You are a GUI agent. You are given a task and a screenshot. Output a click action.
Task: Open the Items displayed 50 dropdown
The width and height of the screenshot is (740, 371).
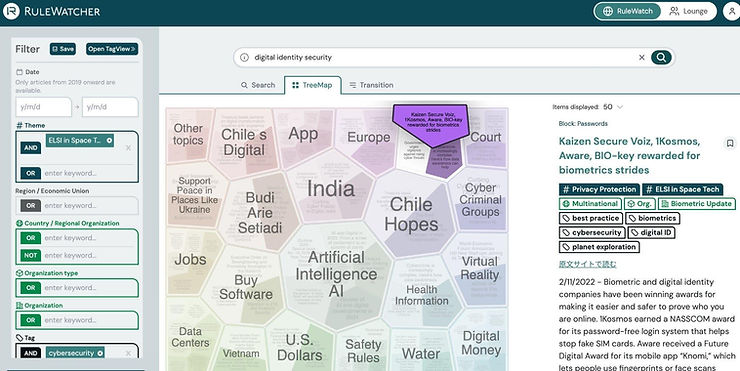[613, 107]
